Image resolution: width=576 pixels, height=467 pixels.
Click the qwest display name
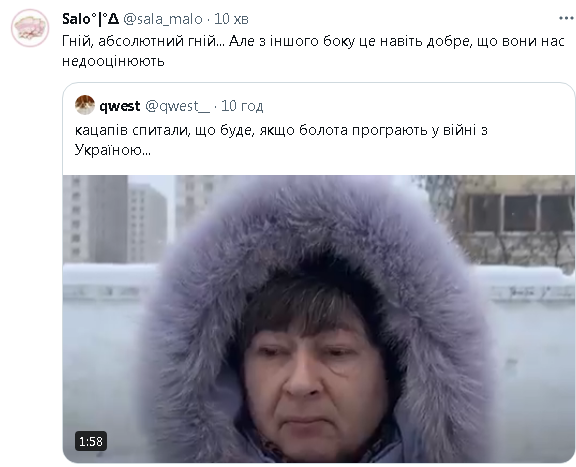pos(120,106)
